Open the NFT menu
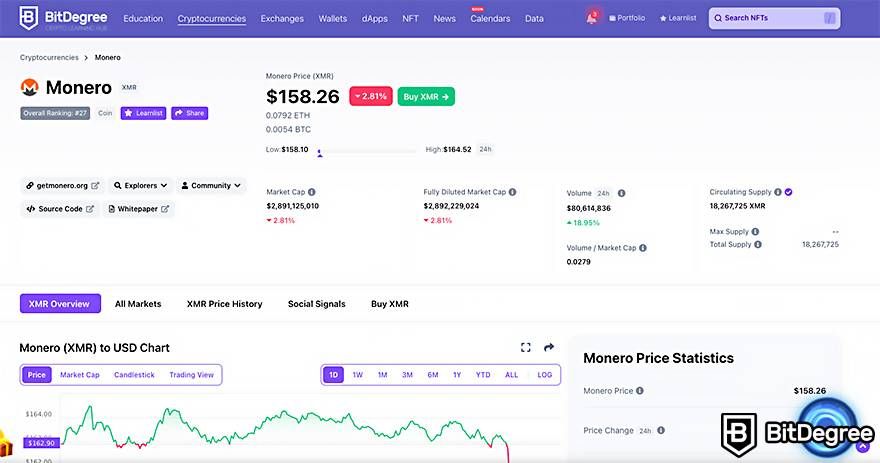Viewport: 880px width, 463px height. tap(410, 19)
